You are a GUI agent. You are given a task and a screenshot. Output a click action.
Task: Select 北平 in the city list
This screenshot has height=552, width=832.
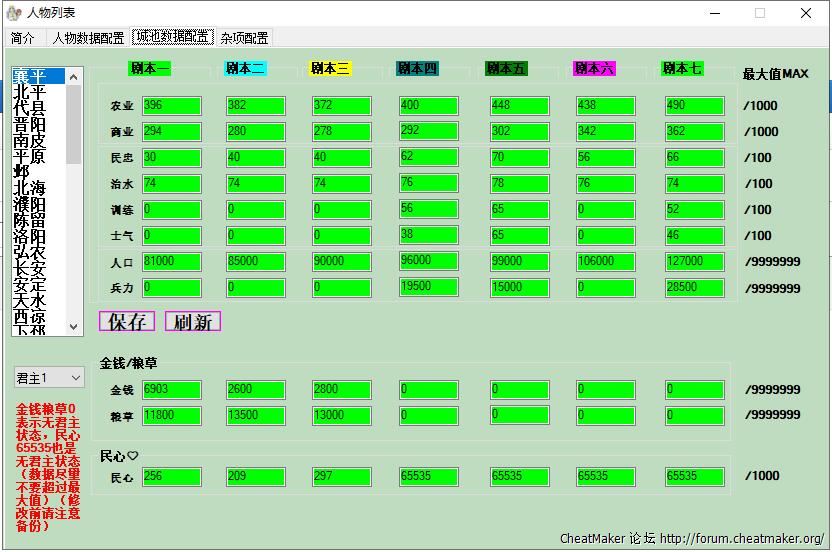[29, 92]
